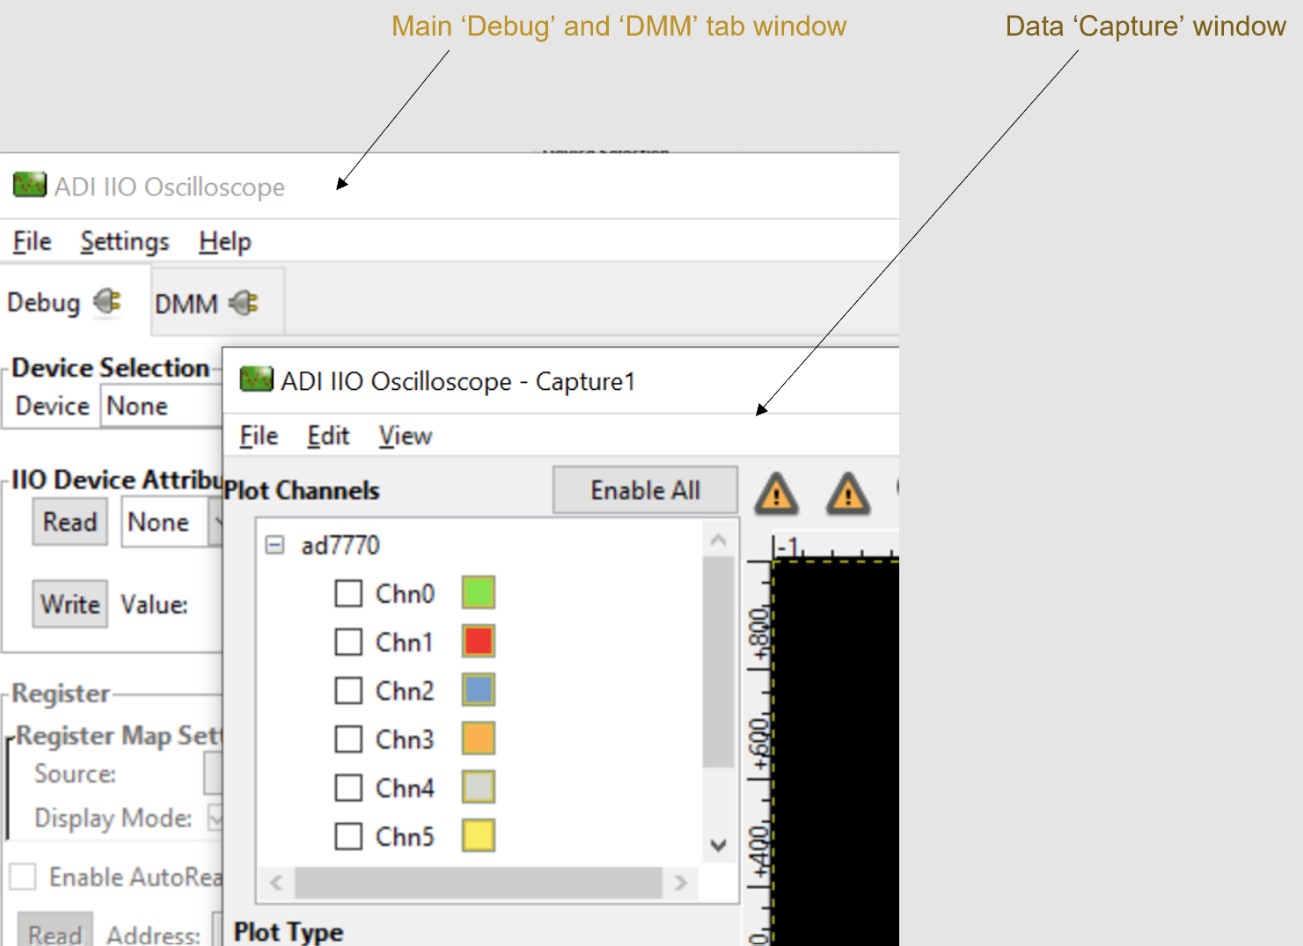Open the Settings menu in main window
Viewport: 1303px width, 946px height.
[x=125, y=241]
